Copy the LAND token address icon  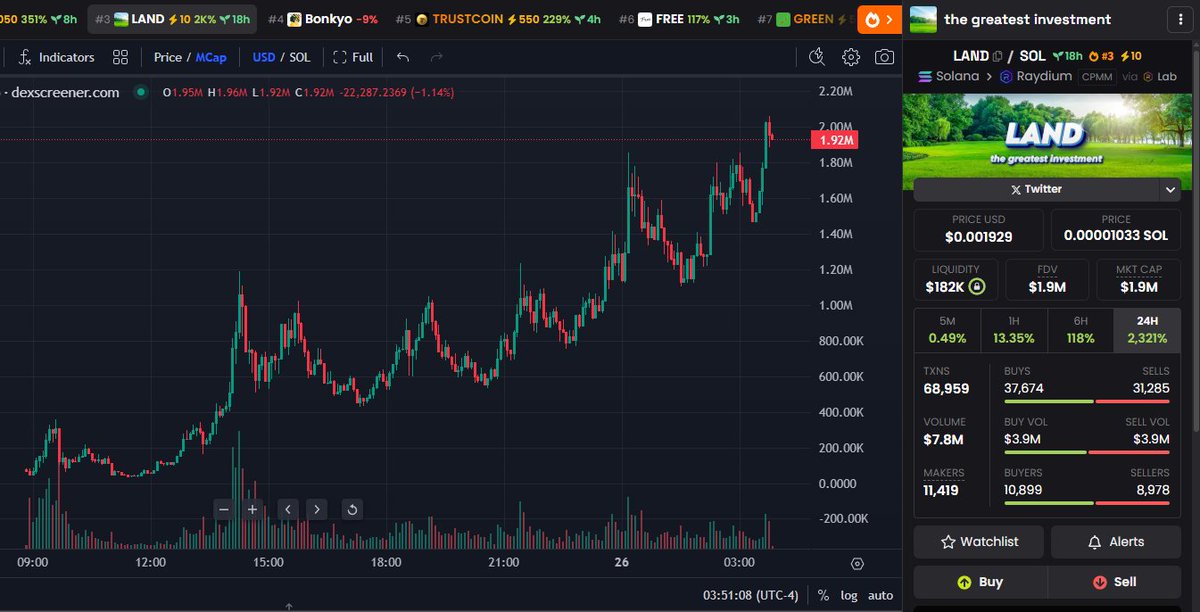coord(998,57)
